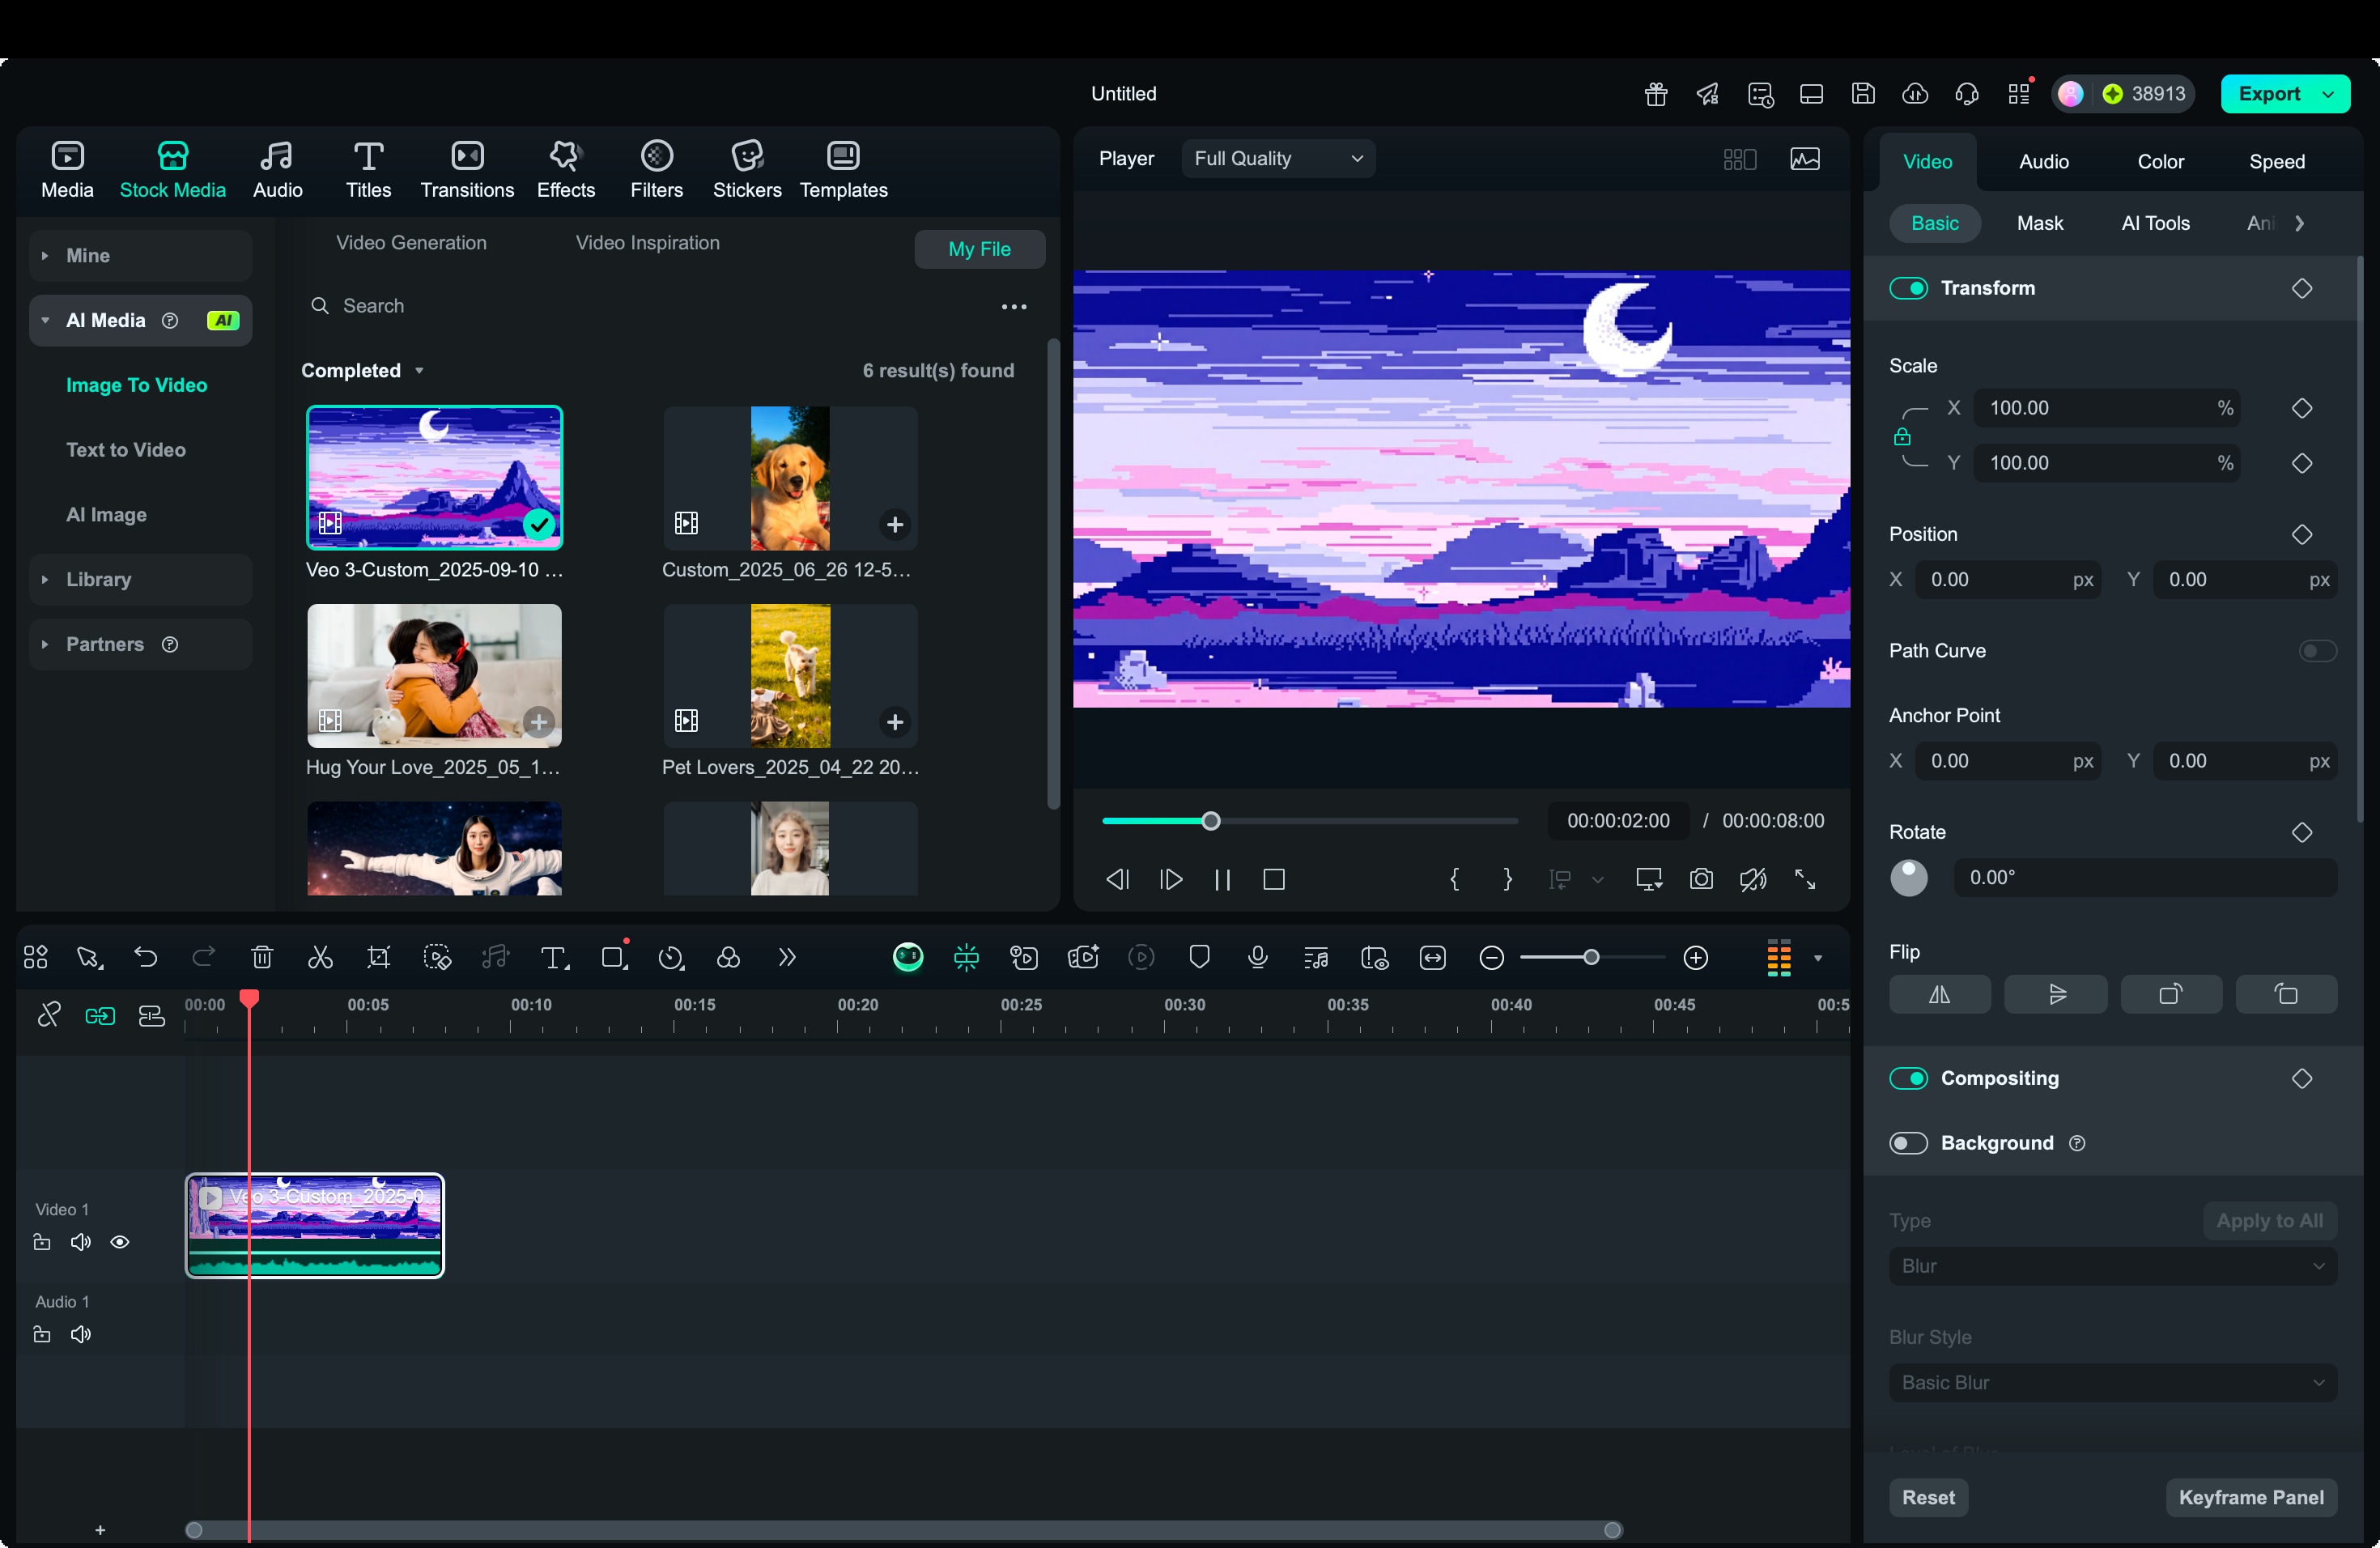2380x1548 pixels.
Task: Toggle the Compositing switch
Action: (x=1908, y=1078)
